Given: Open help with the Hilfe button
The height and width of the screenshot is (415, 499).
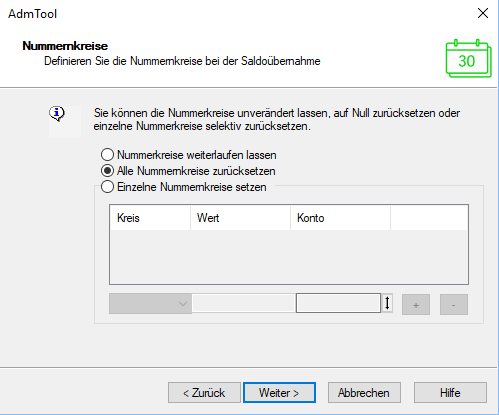Looking at the screenshot, I should [450, 393].
